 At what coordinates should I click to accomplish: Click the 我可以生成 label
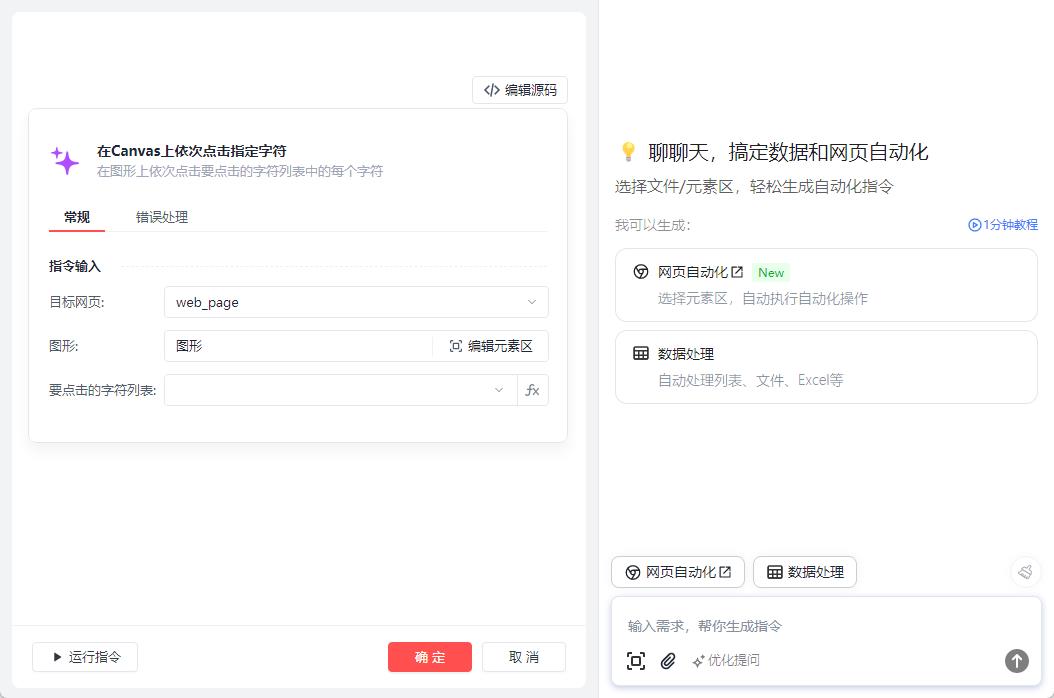tap(652, 225)
